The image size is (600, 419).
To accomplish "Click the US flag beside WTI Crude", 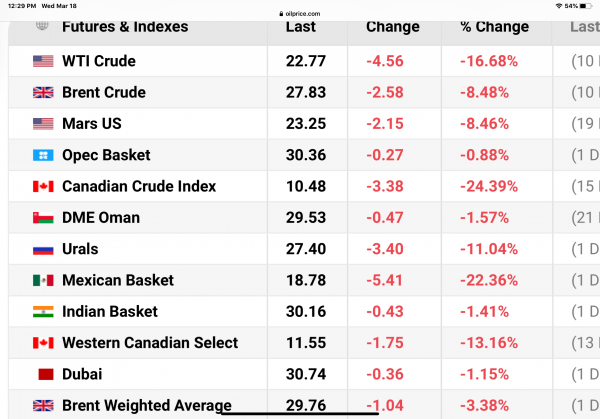I will point(43,61).
